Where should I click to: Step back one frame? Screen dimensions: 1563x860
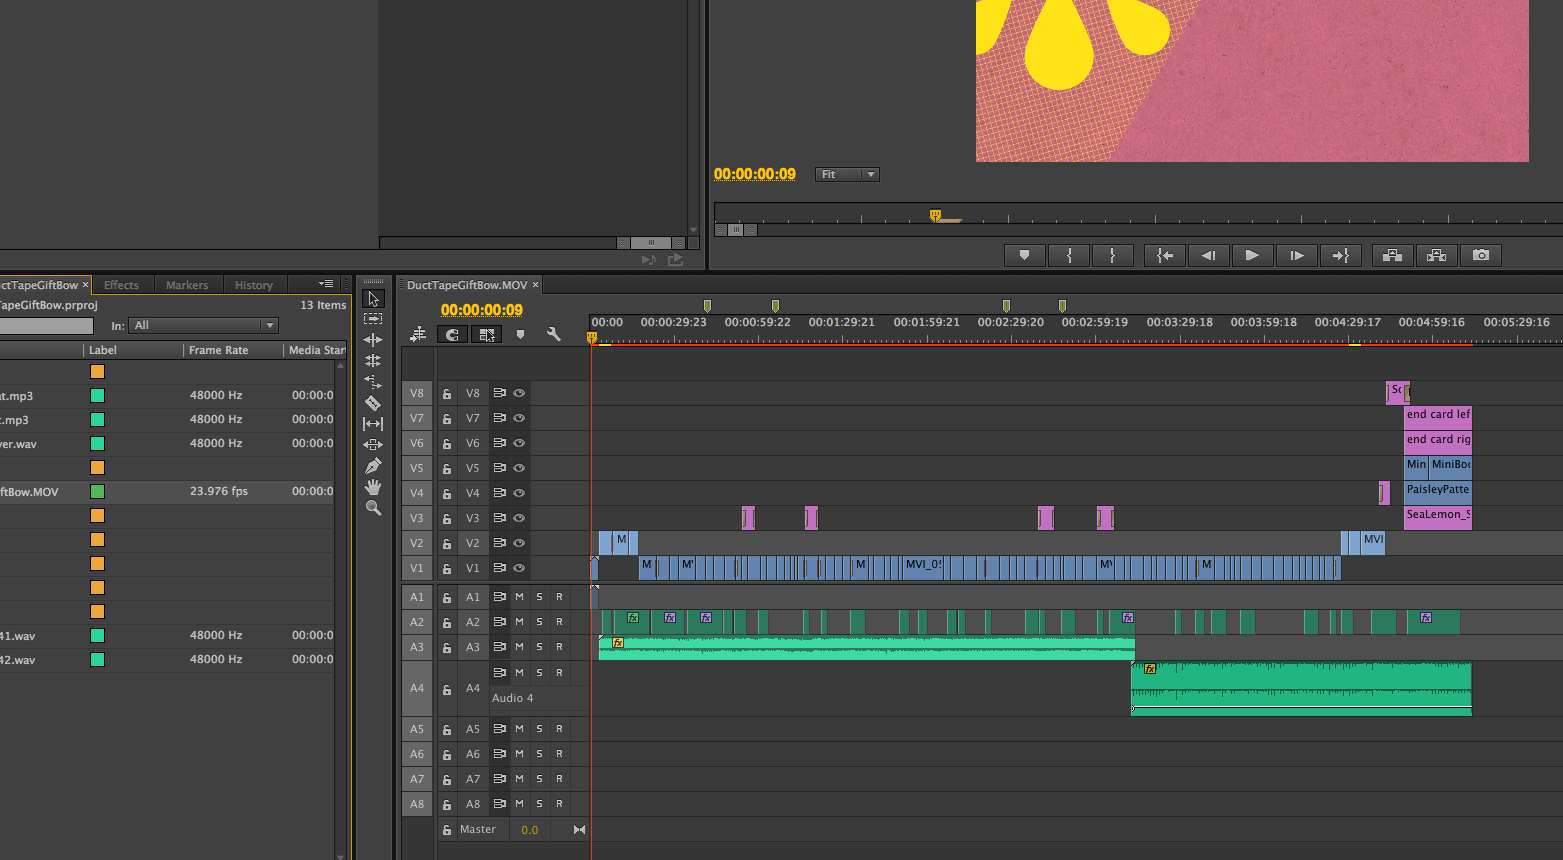[x=1208, y=255]
